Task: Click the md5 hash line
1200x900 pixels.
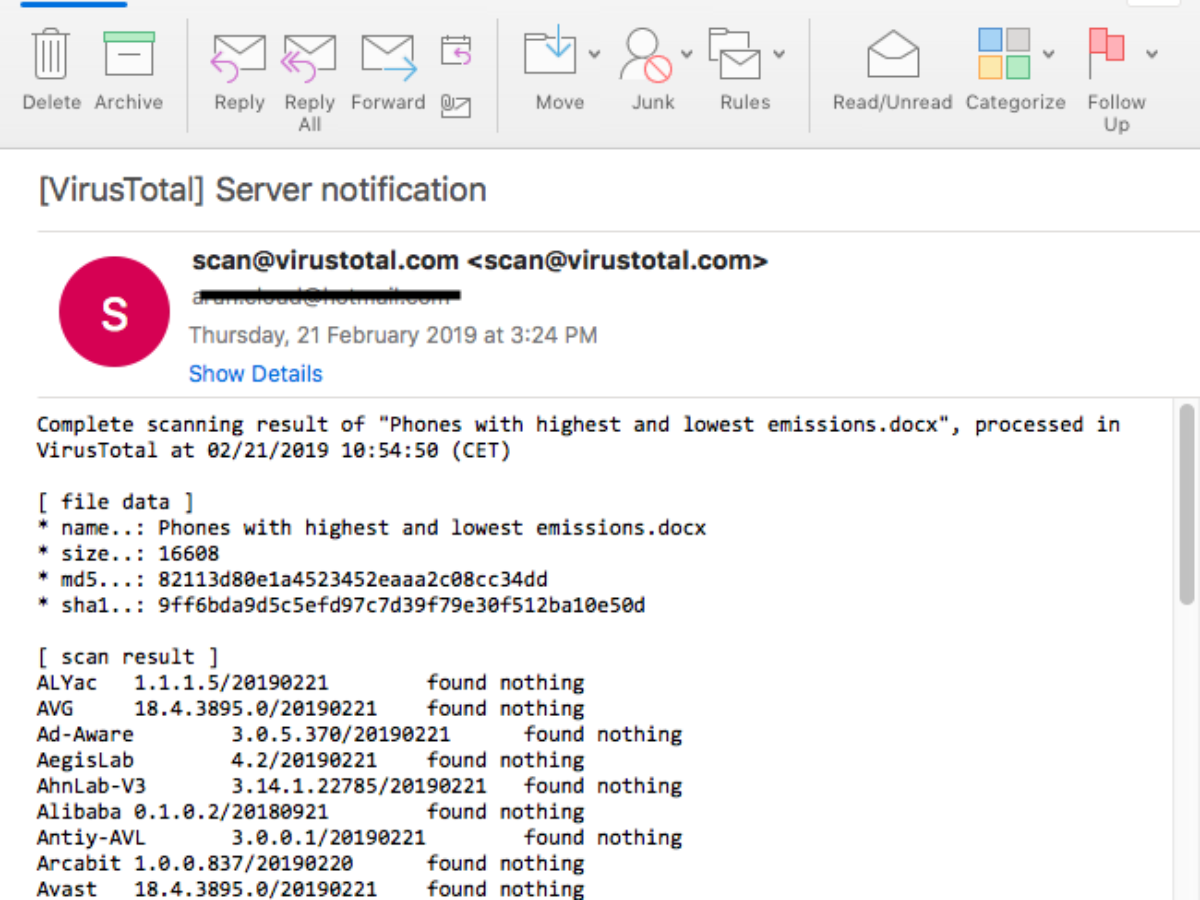Action: pos(292,580)
